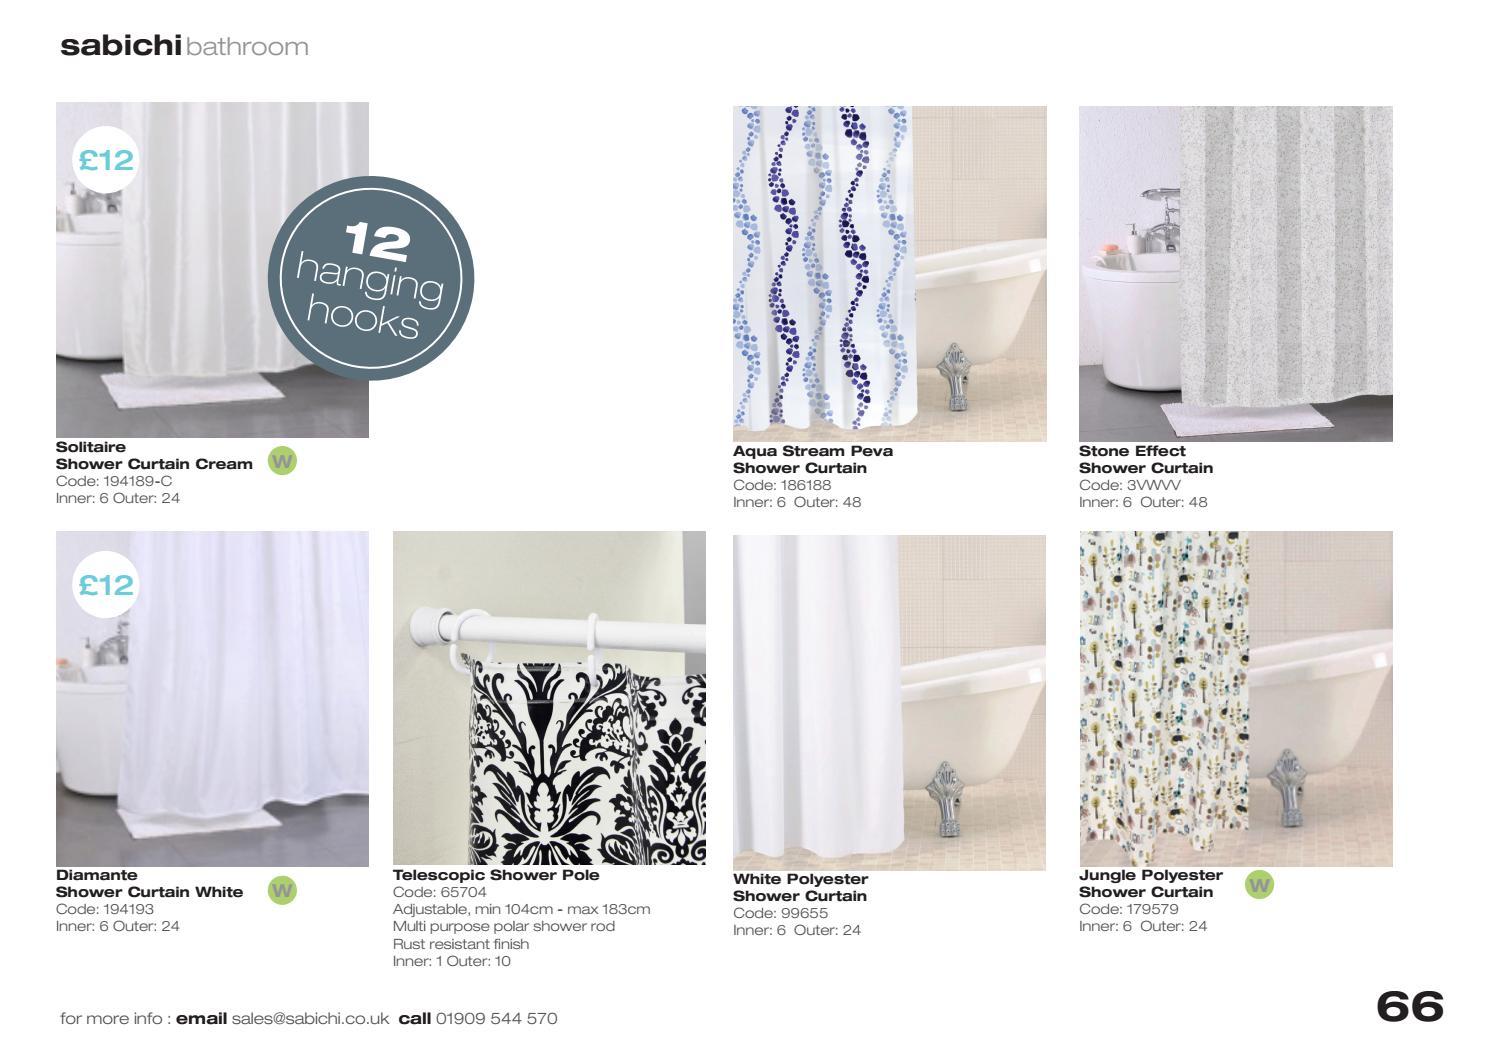Click the White Polyester code 99655 text
Image resolution: width=1497 pixels, height=1059 pixels.
[x=781, y=913]
